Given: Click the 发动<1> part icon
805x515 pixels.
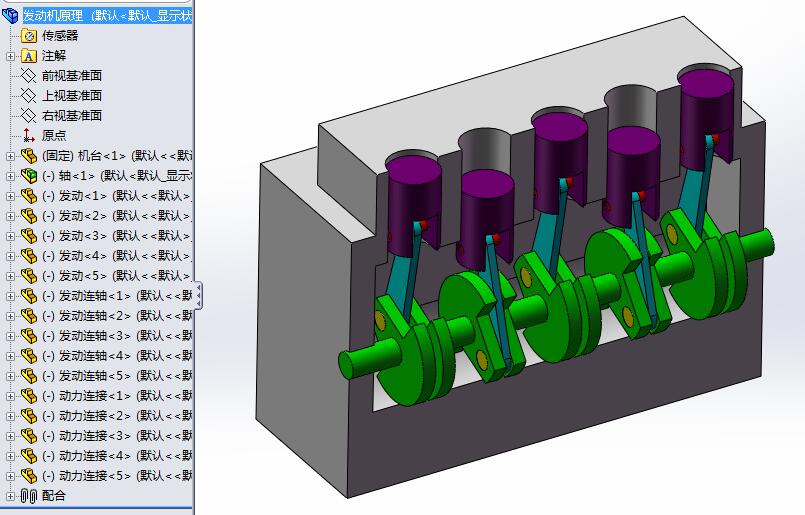Looking at the screenshot, I should coord(29,196).
